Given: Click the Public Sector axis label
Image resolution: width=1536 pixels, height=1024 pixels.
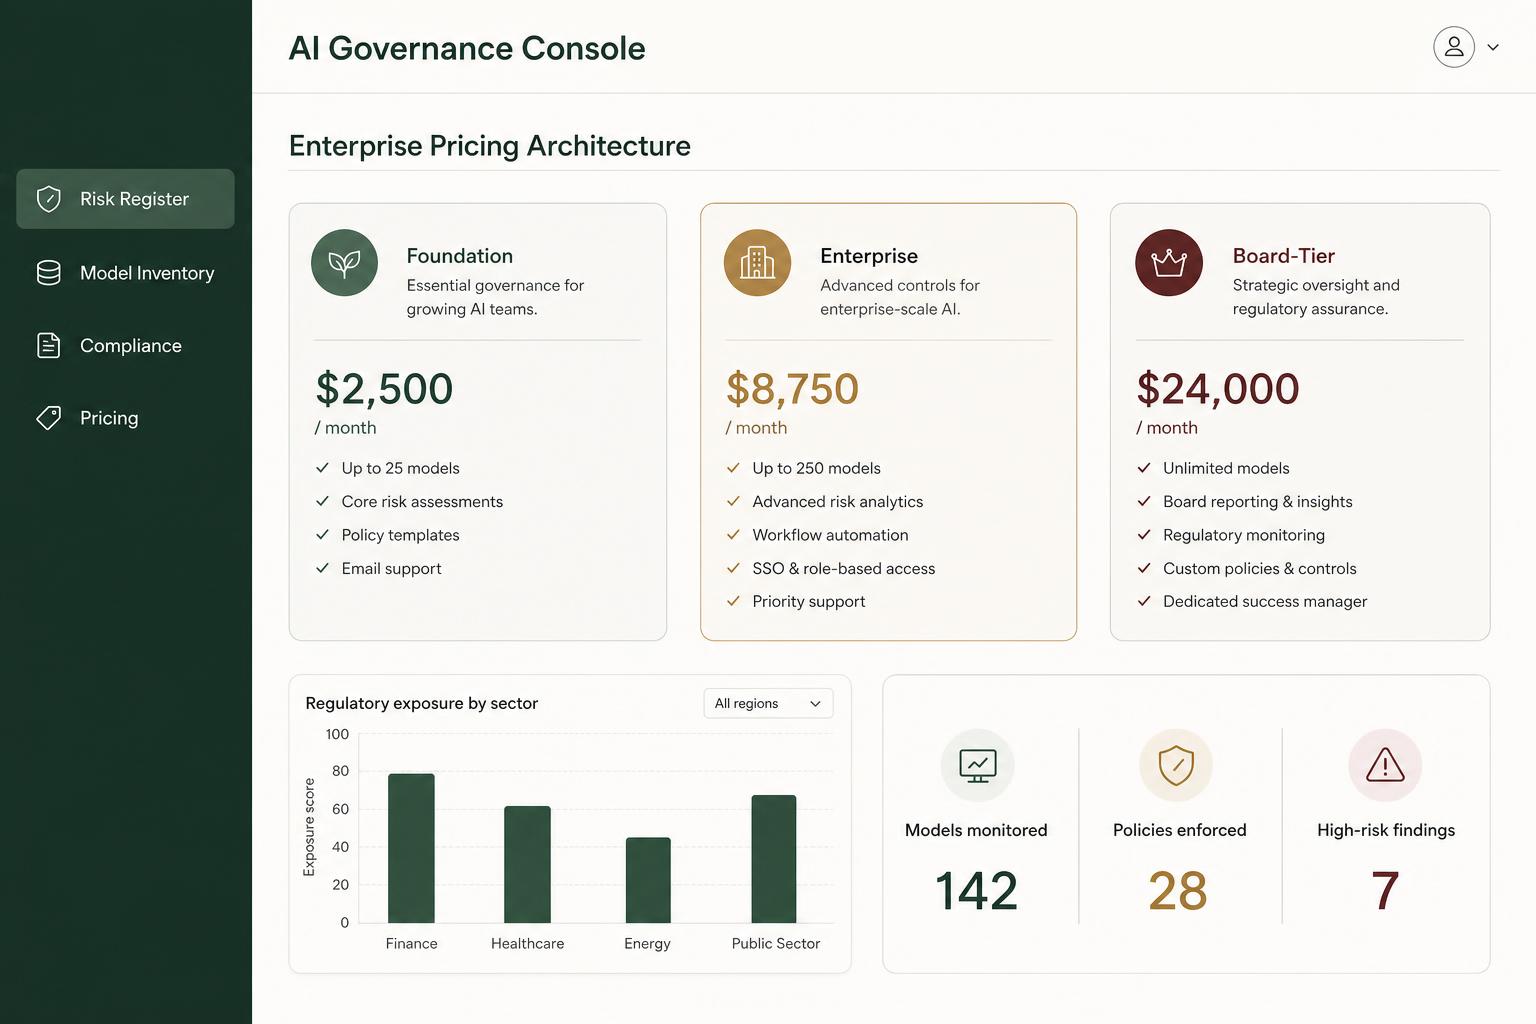Looking at the screenshot, I should pos(775,944).
